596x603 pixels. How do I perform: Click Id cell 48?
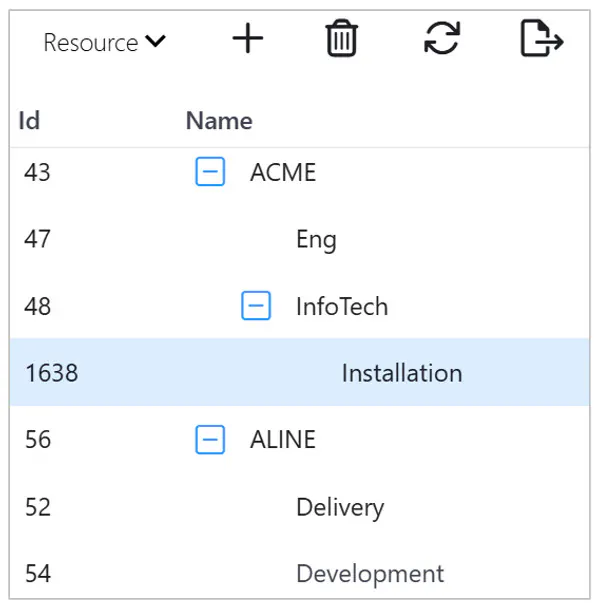click(37, 306)
